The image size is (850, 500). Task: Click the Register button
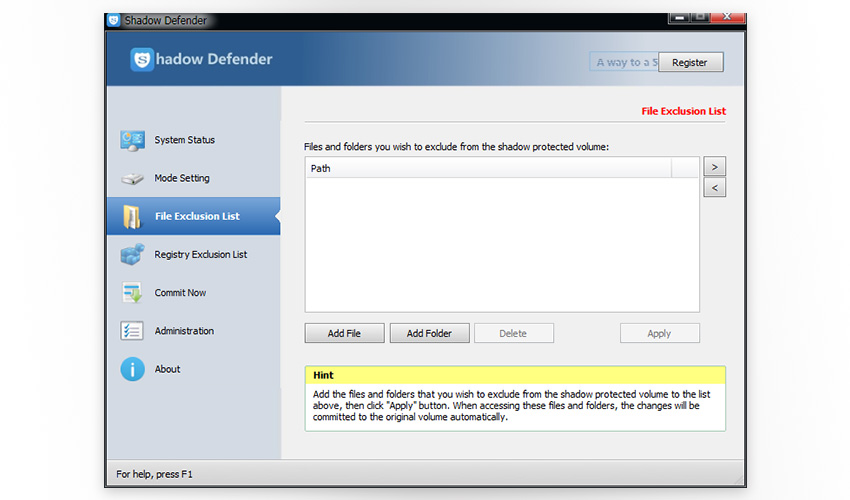pos(690,62)
